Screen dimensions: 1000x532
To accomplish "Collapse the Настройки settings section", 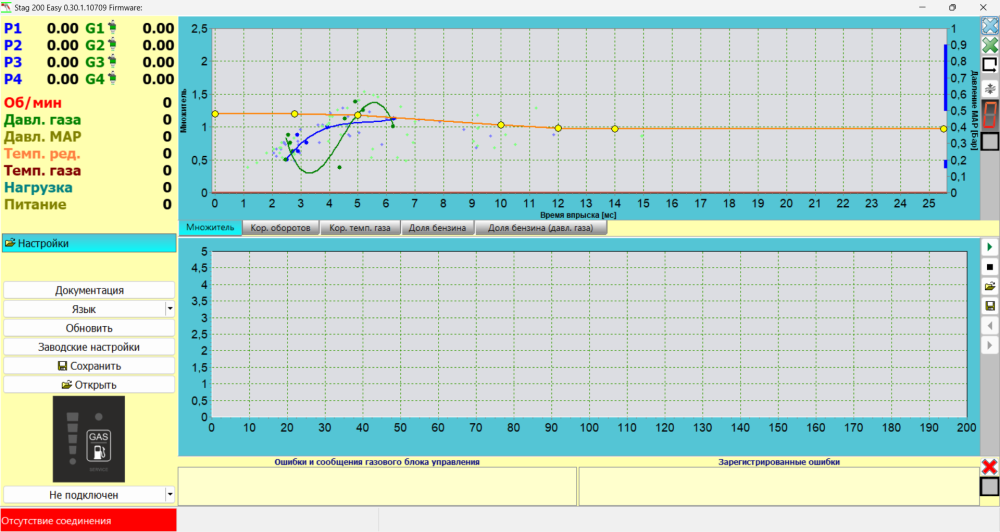I will point(89,243).
